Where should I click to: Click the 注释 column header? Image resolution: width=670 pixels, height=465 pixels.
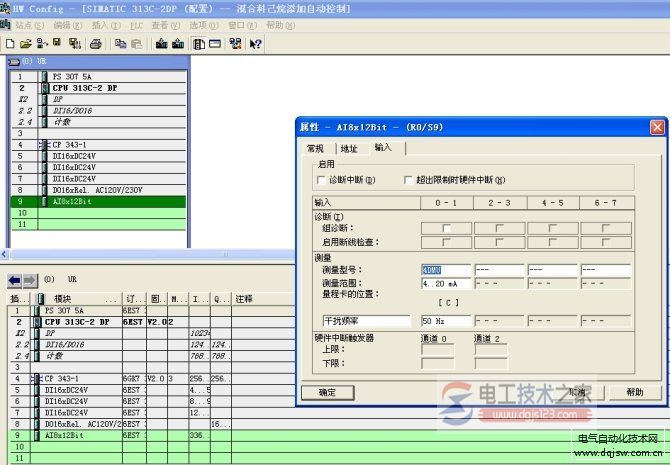pyautogui.click(x=244, y=299)
